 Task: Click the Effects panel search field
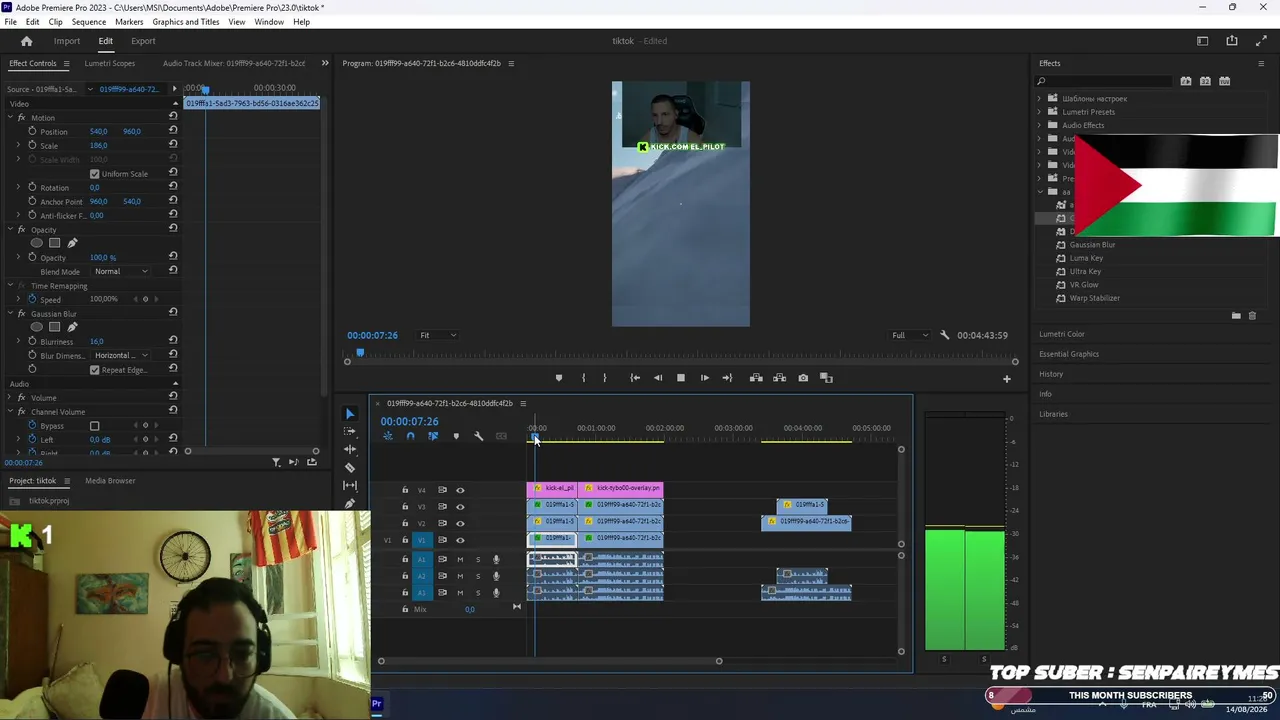(x=1105, y=81)
